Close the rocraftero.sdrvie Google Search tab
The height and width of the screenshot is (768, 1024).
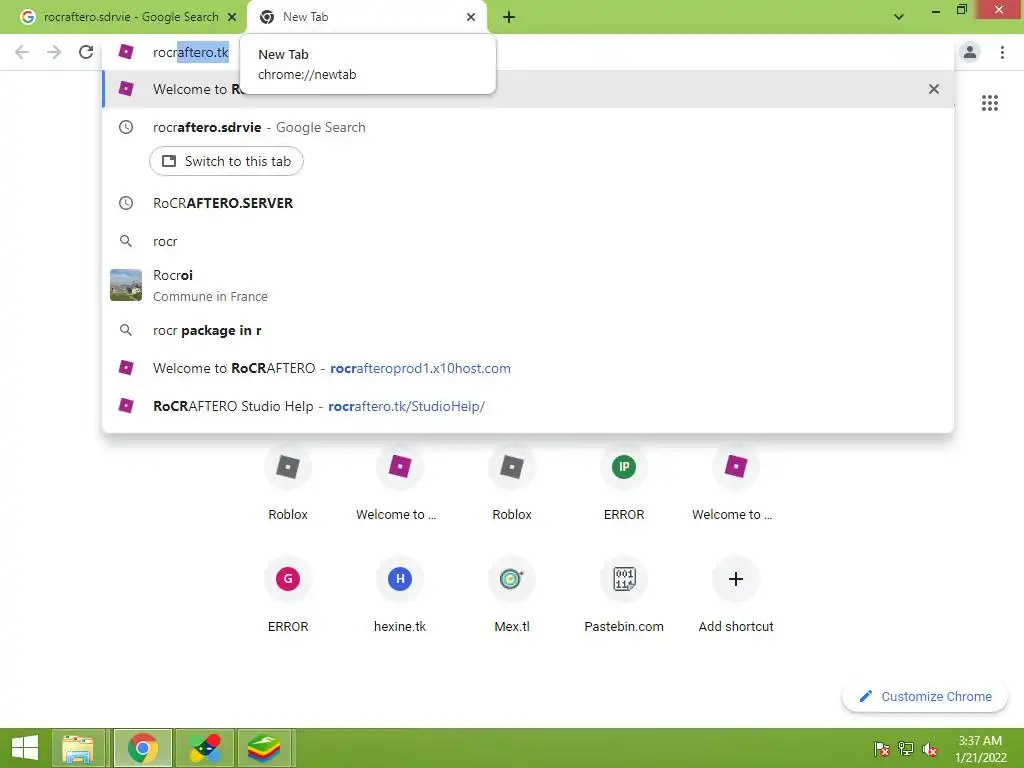pos(232,17)
